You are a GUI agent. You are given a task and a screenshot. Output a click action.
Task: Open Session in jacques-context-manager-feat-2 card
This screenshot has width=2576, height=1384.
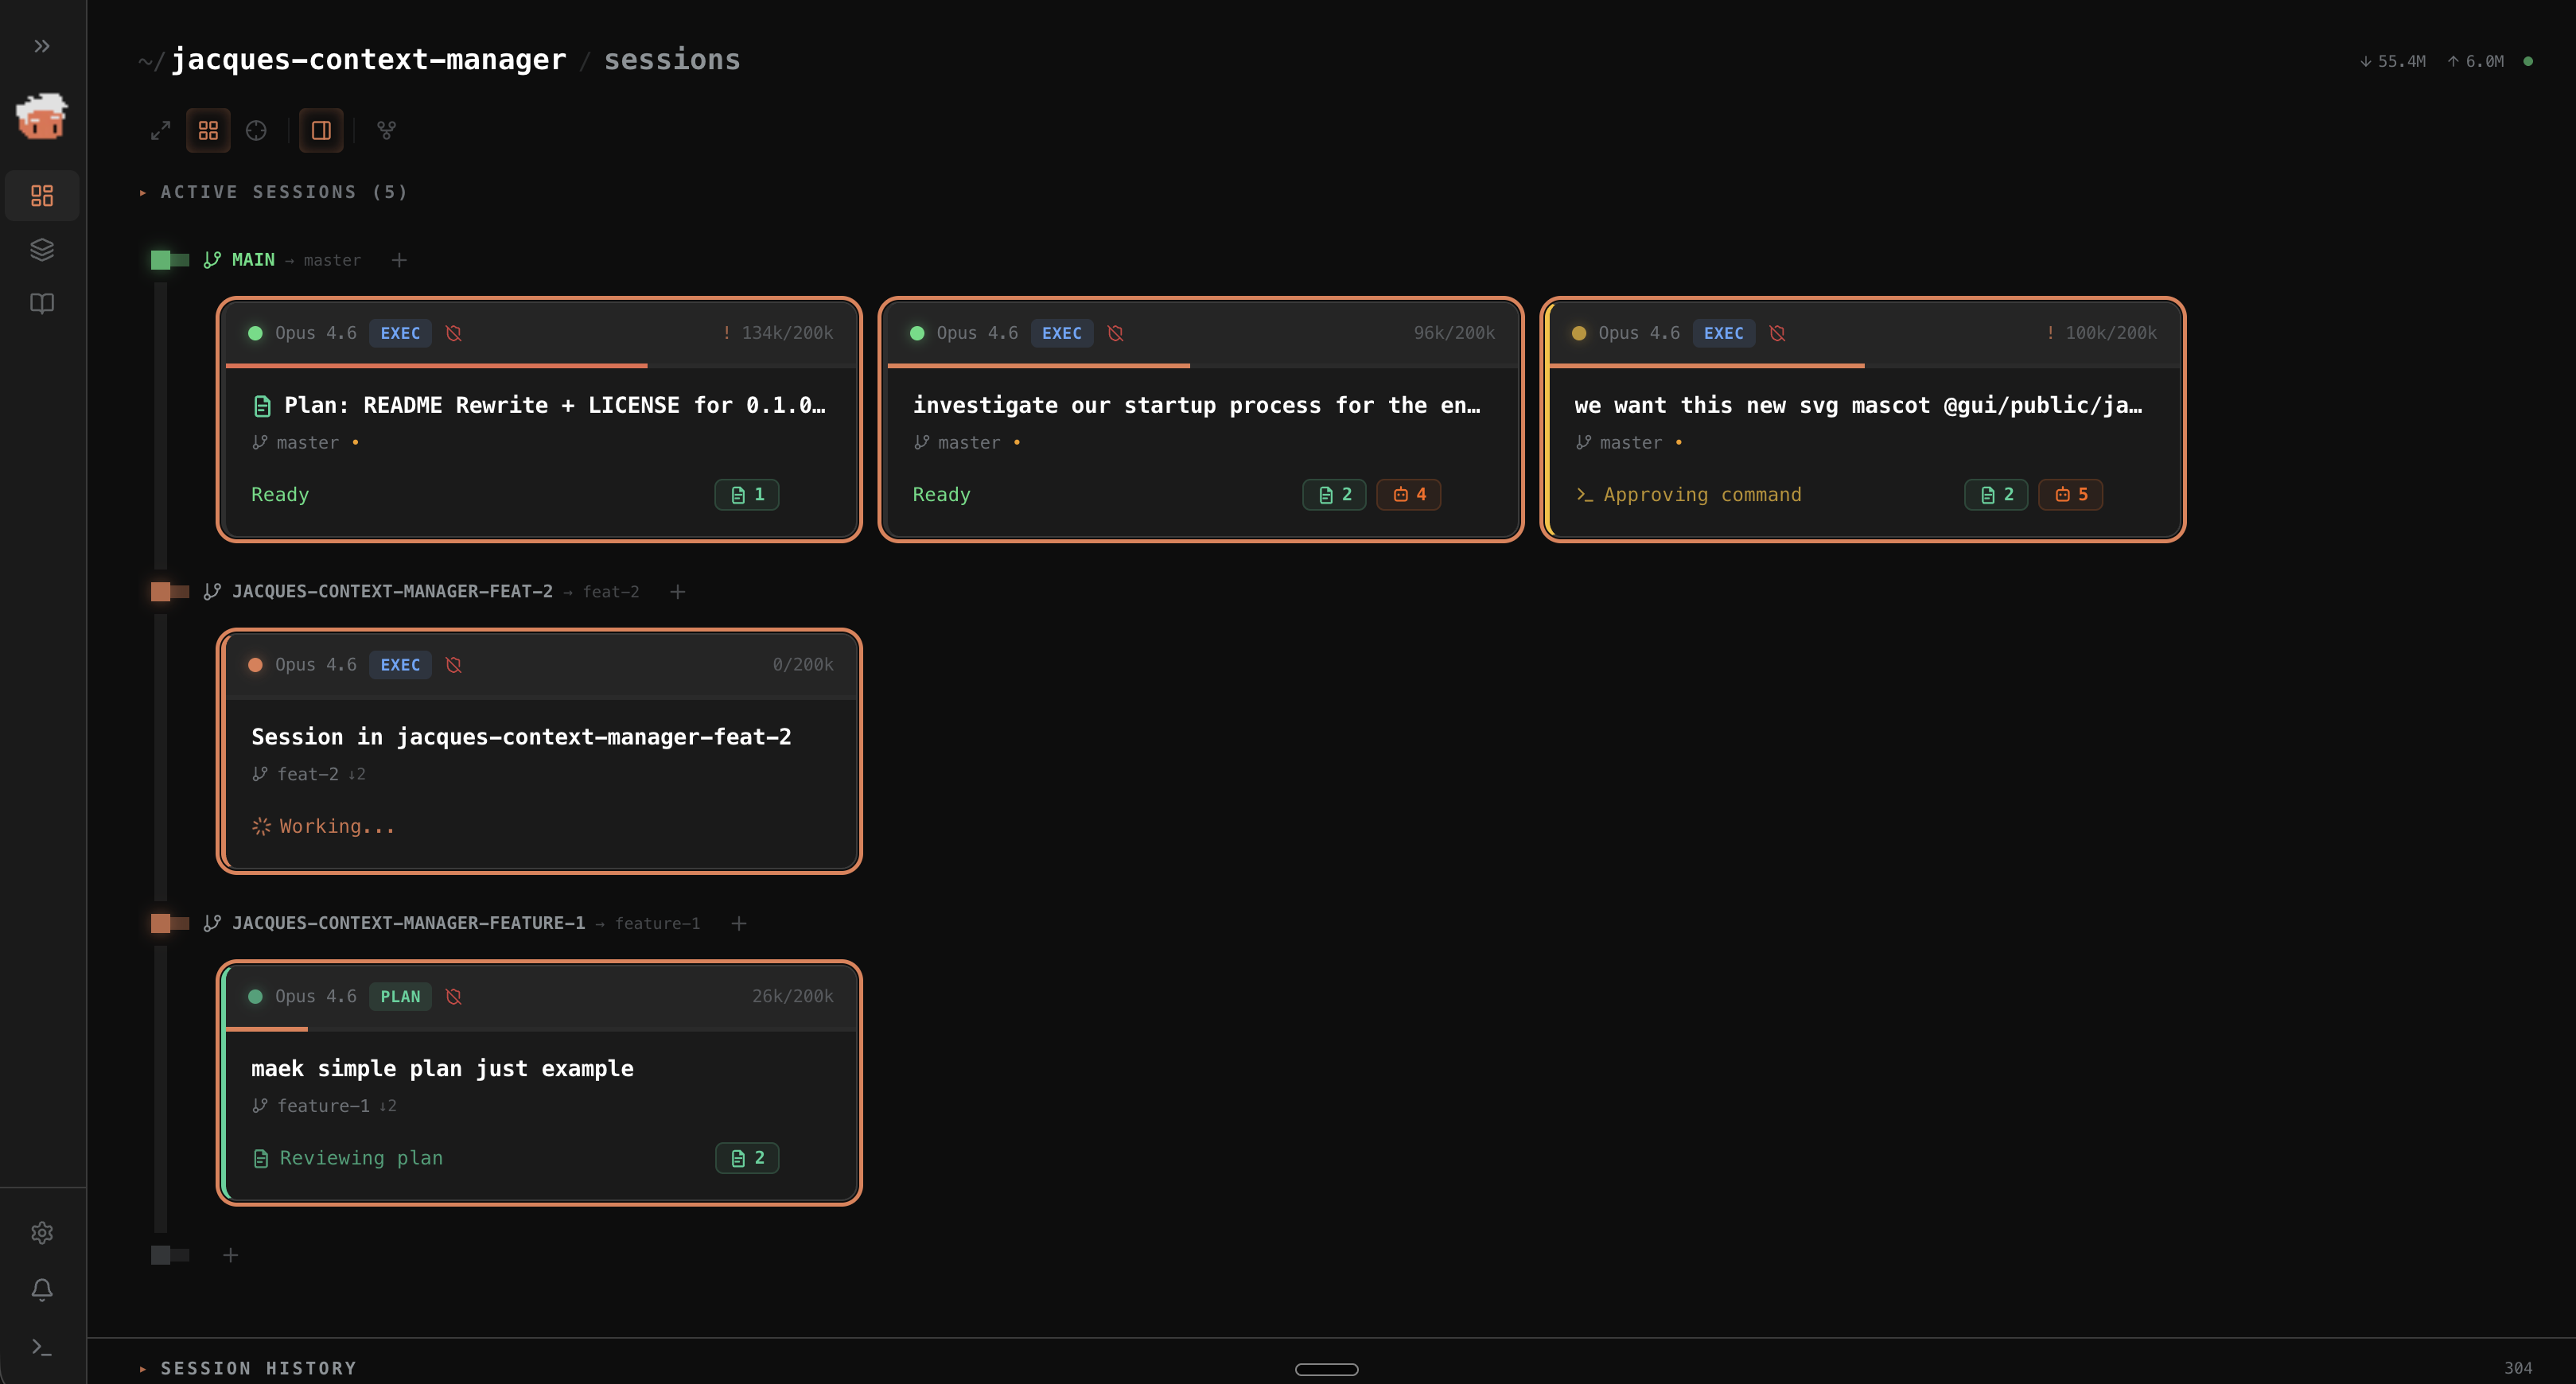pos(521,737)
